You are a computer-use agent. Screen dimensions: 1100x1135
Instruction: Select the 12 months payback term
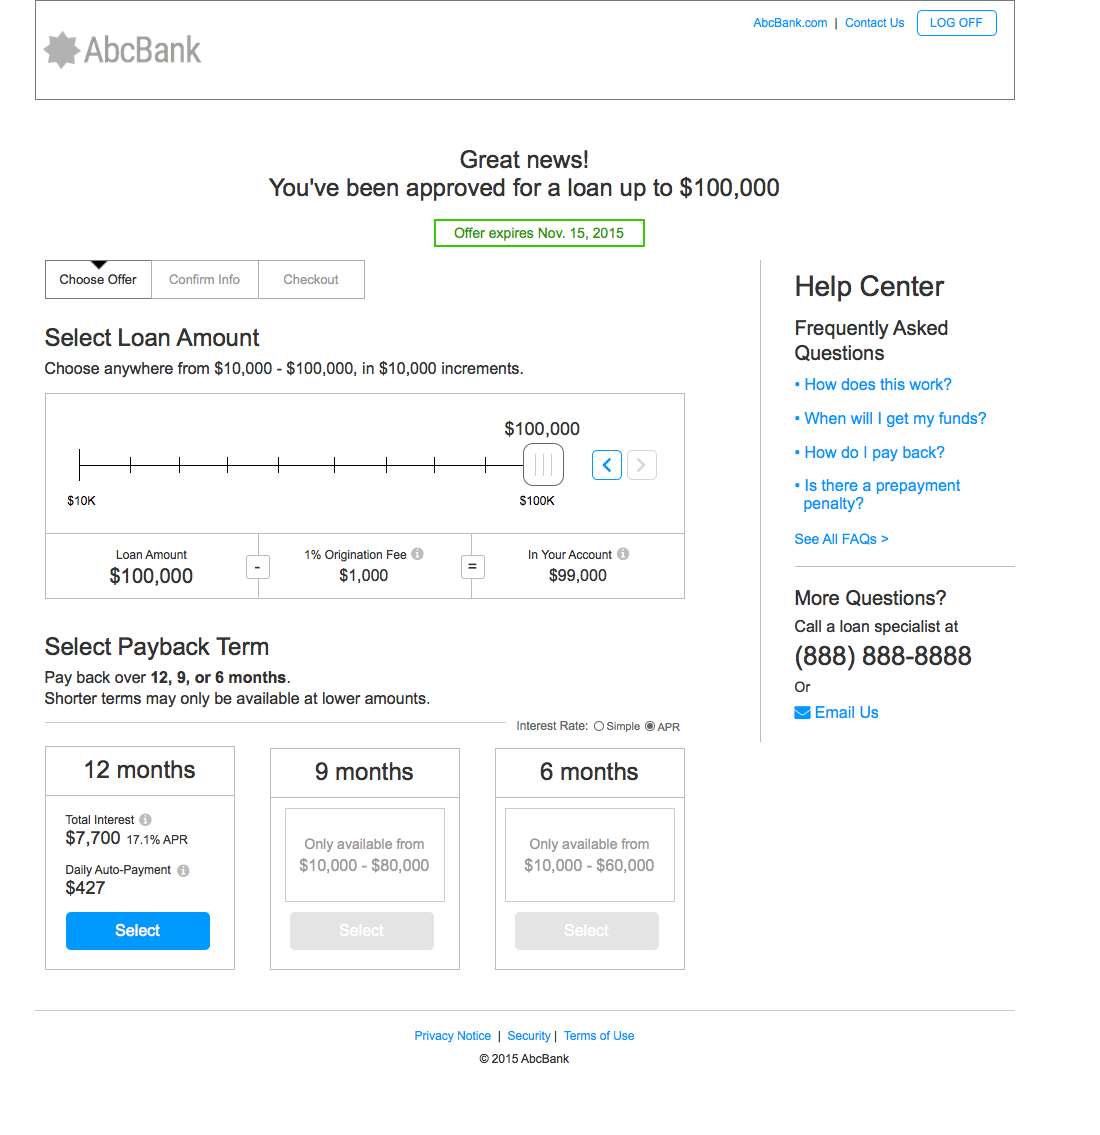[x=138, y=931]
